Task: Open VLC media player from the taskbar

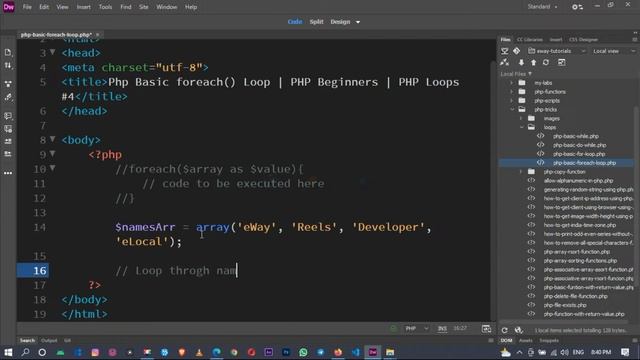Action: (x=199, y=352)
